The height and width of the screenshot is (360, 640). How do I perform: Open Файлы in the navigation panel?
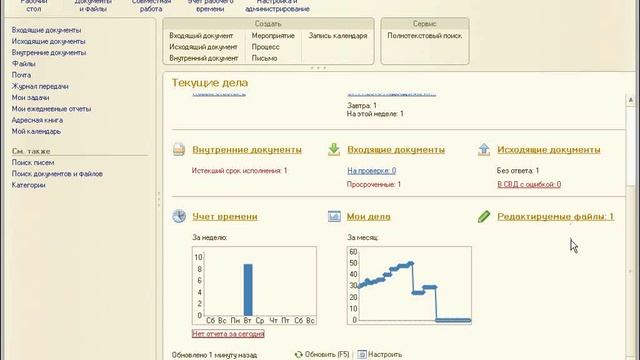(23, 64)
